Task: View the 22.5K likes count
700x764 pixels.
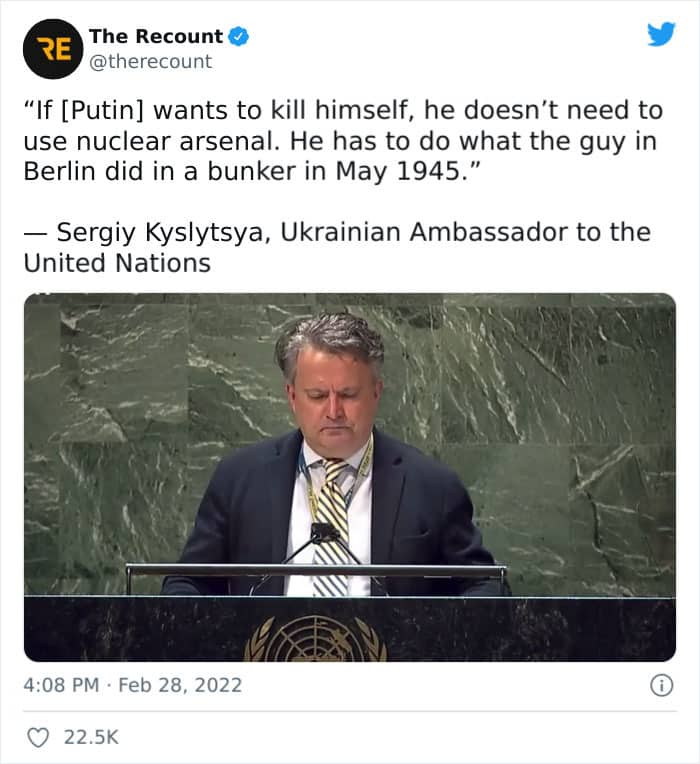Action: pyautogui.click(x=91, y=737)
